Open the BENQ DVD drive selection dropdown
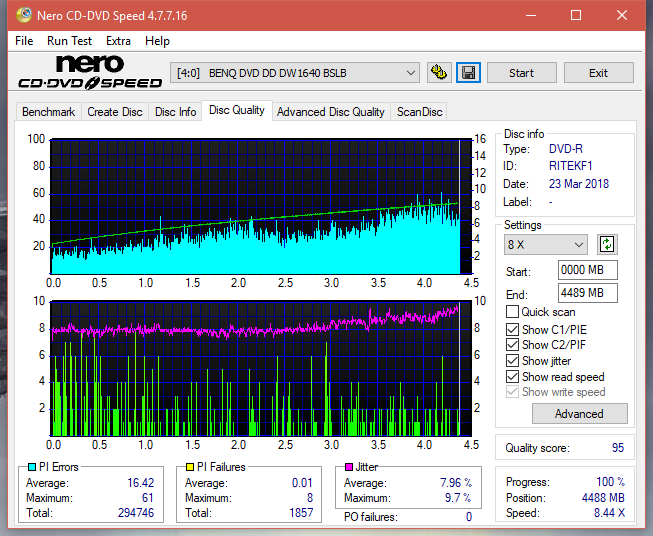 pos(295,73)
